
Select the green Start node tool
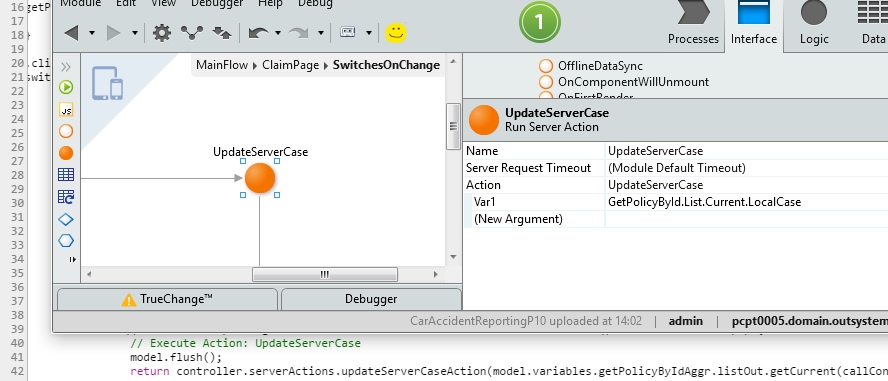pos(66,87)
